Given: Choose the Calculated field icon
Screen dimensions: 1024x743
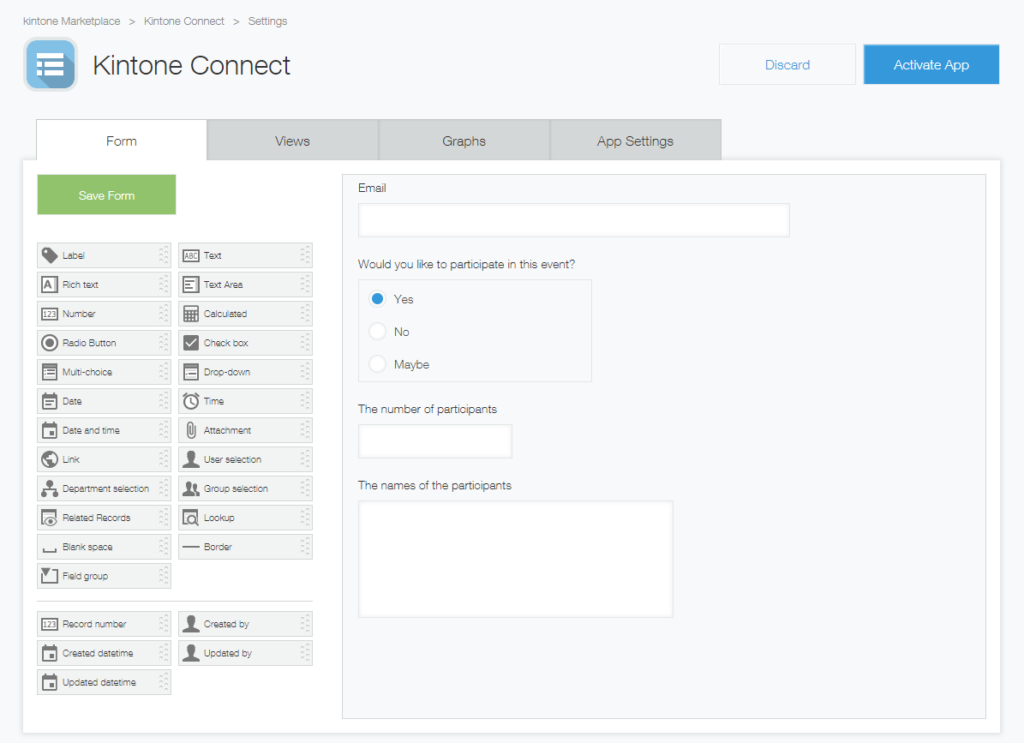Looking at the screenshot, I should 191,314.
